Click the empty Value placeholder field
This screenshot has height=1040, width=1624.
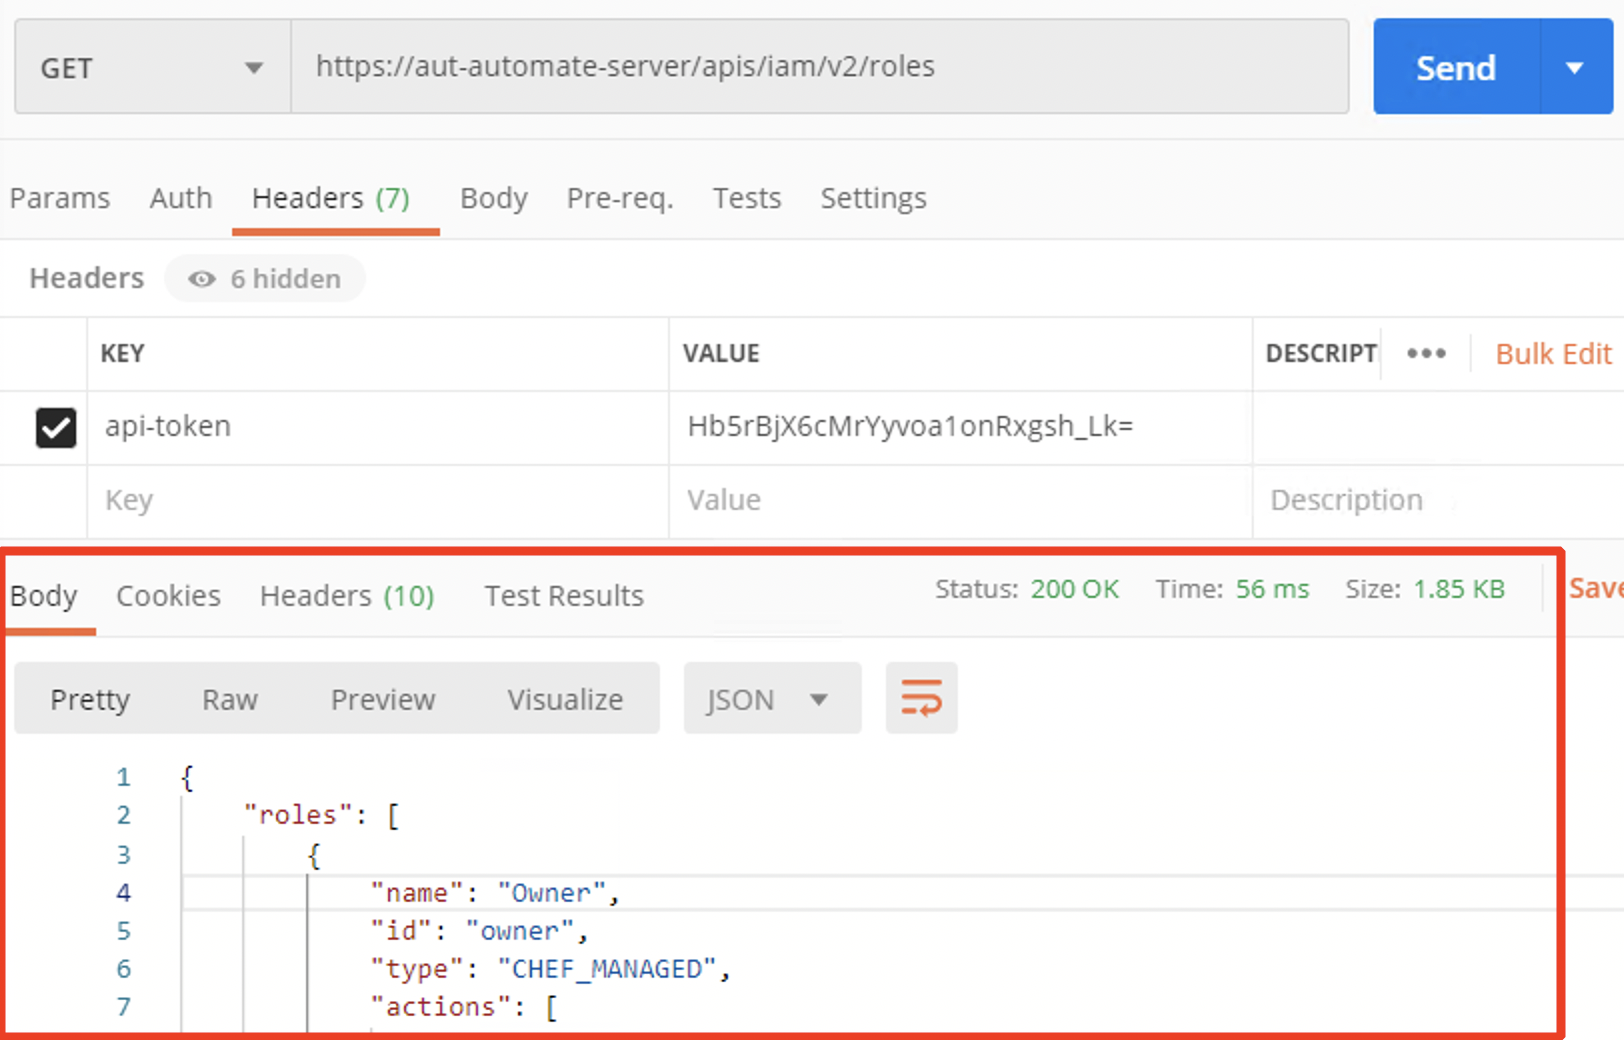(x=960, y=500)
